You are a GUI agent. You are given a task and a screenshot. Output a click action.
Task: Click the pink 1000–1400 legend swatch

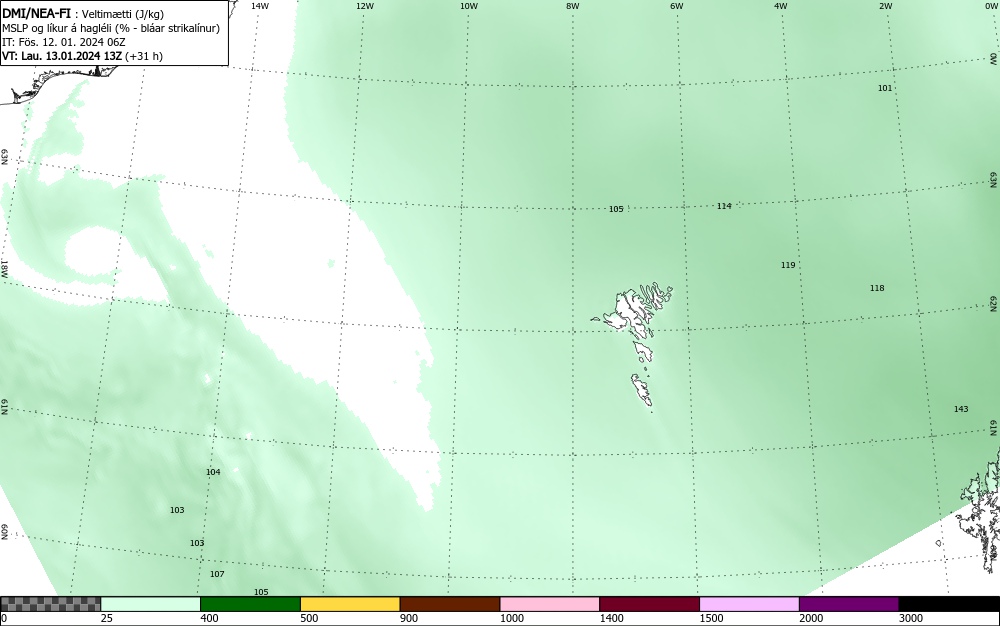click(x=550, y=604)
